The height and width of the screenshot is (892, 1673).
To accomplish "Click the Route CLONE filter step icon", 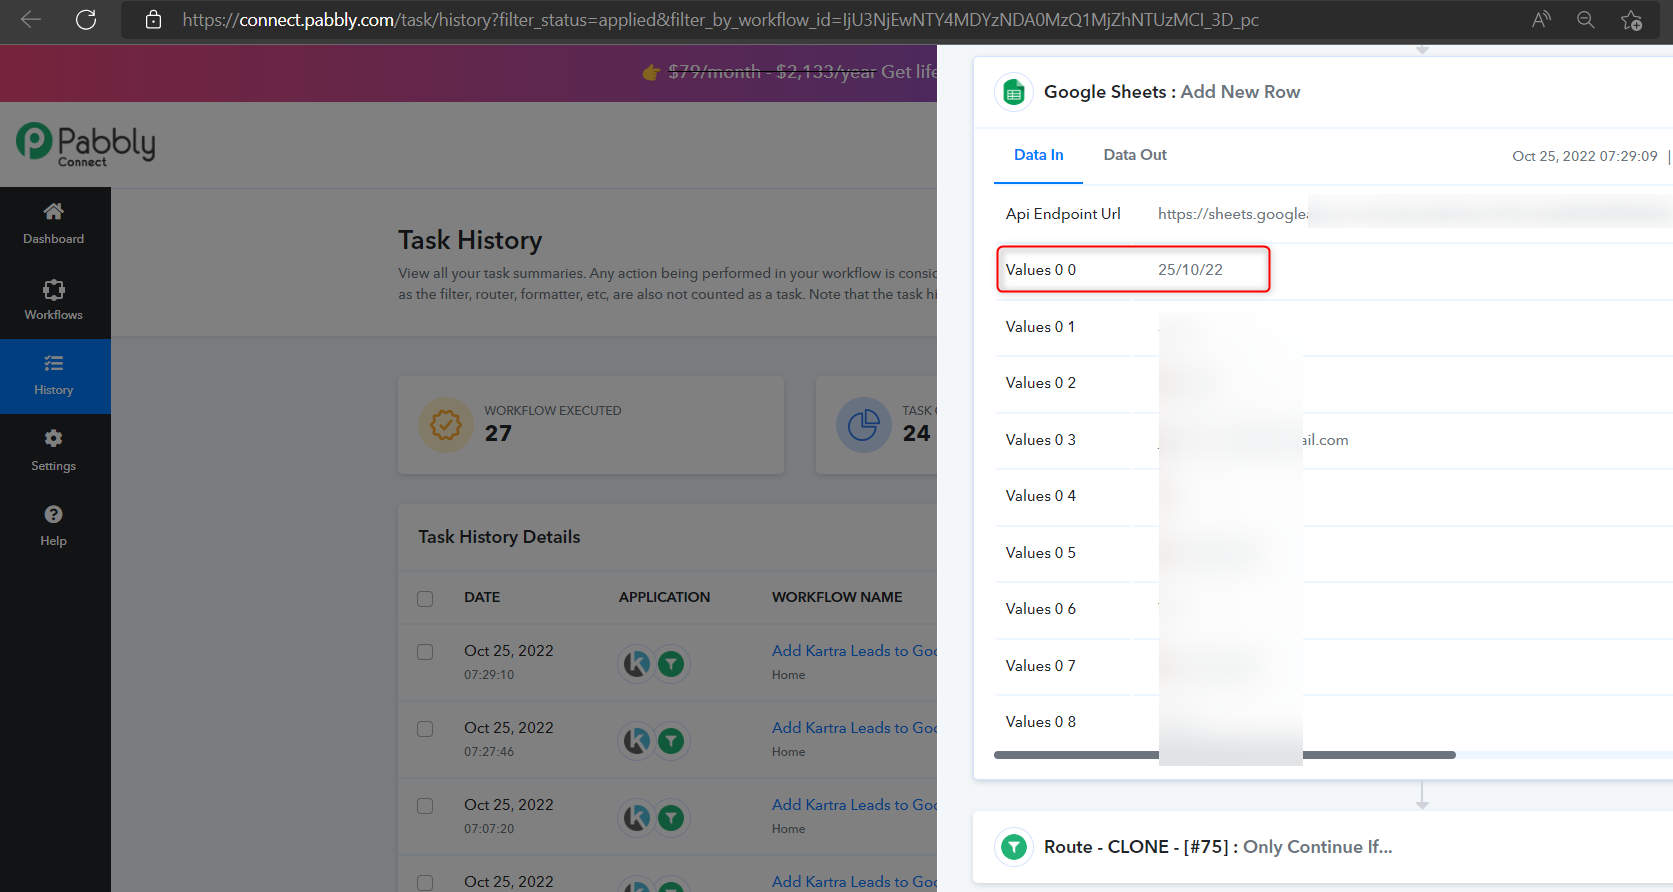I will coord(1014,847).
